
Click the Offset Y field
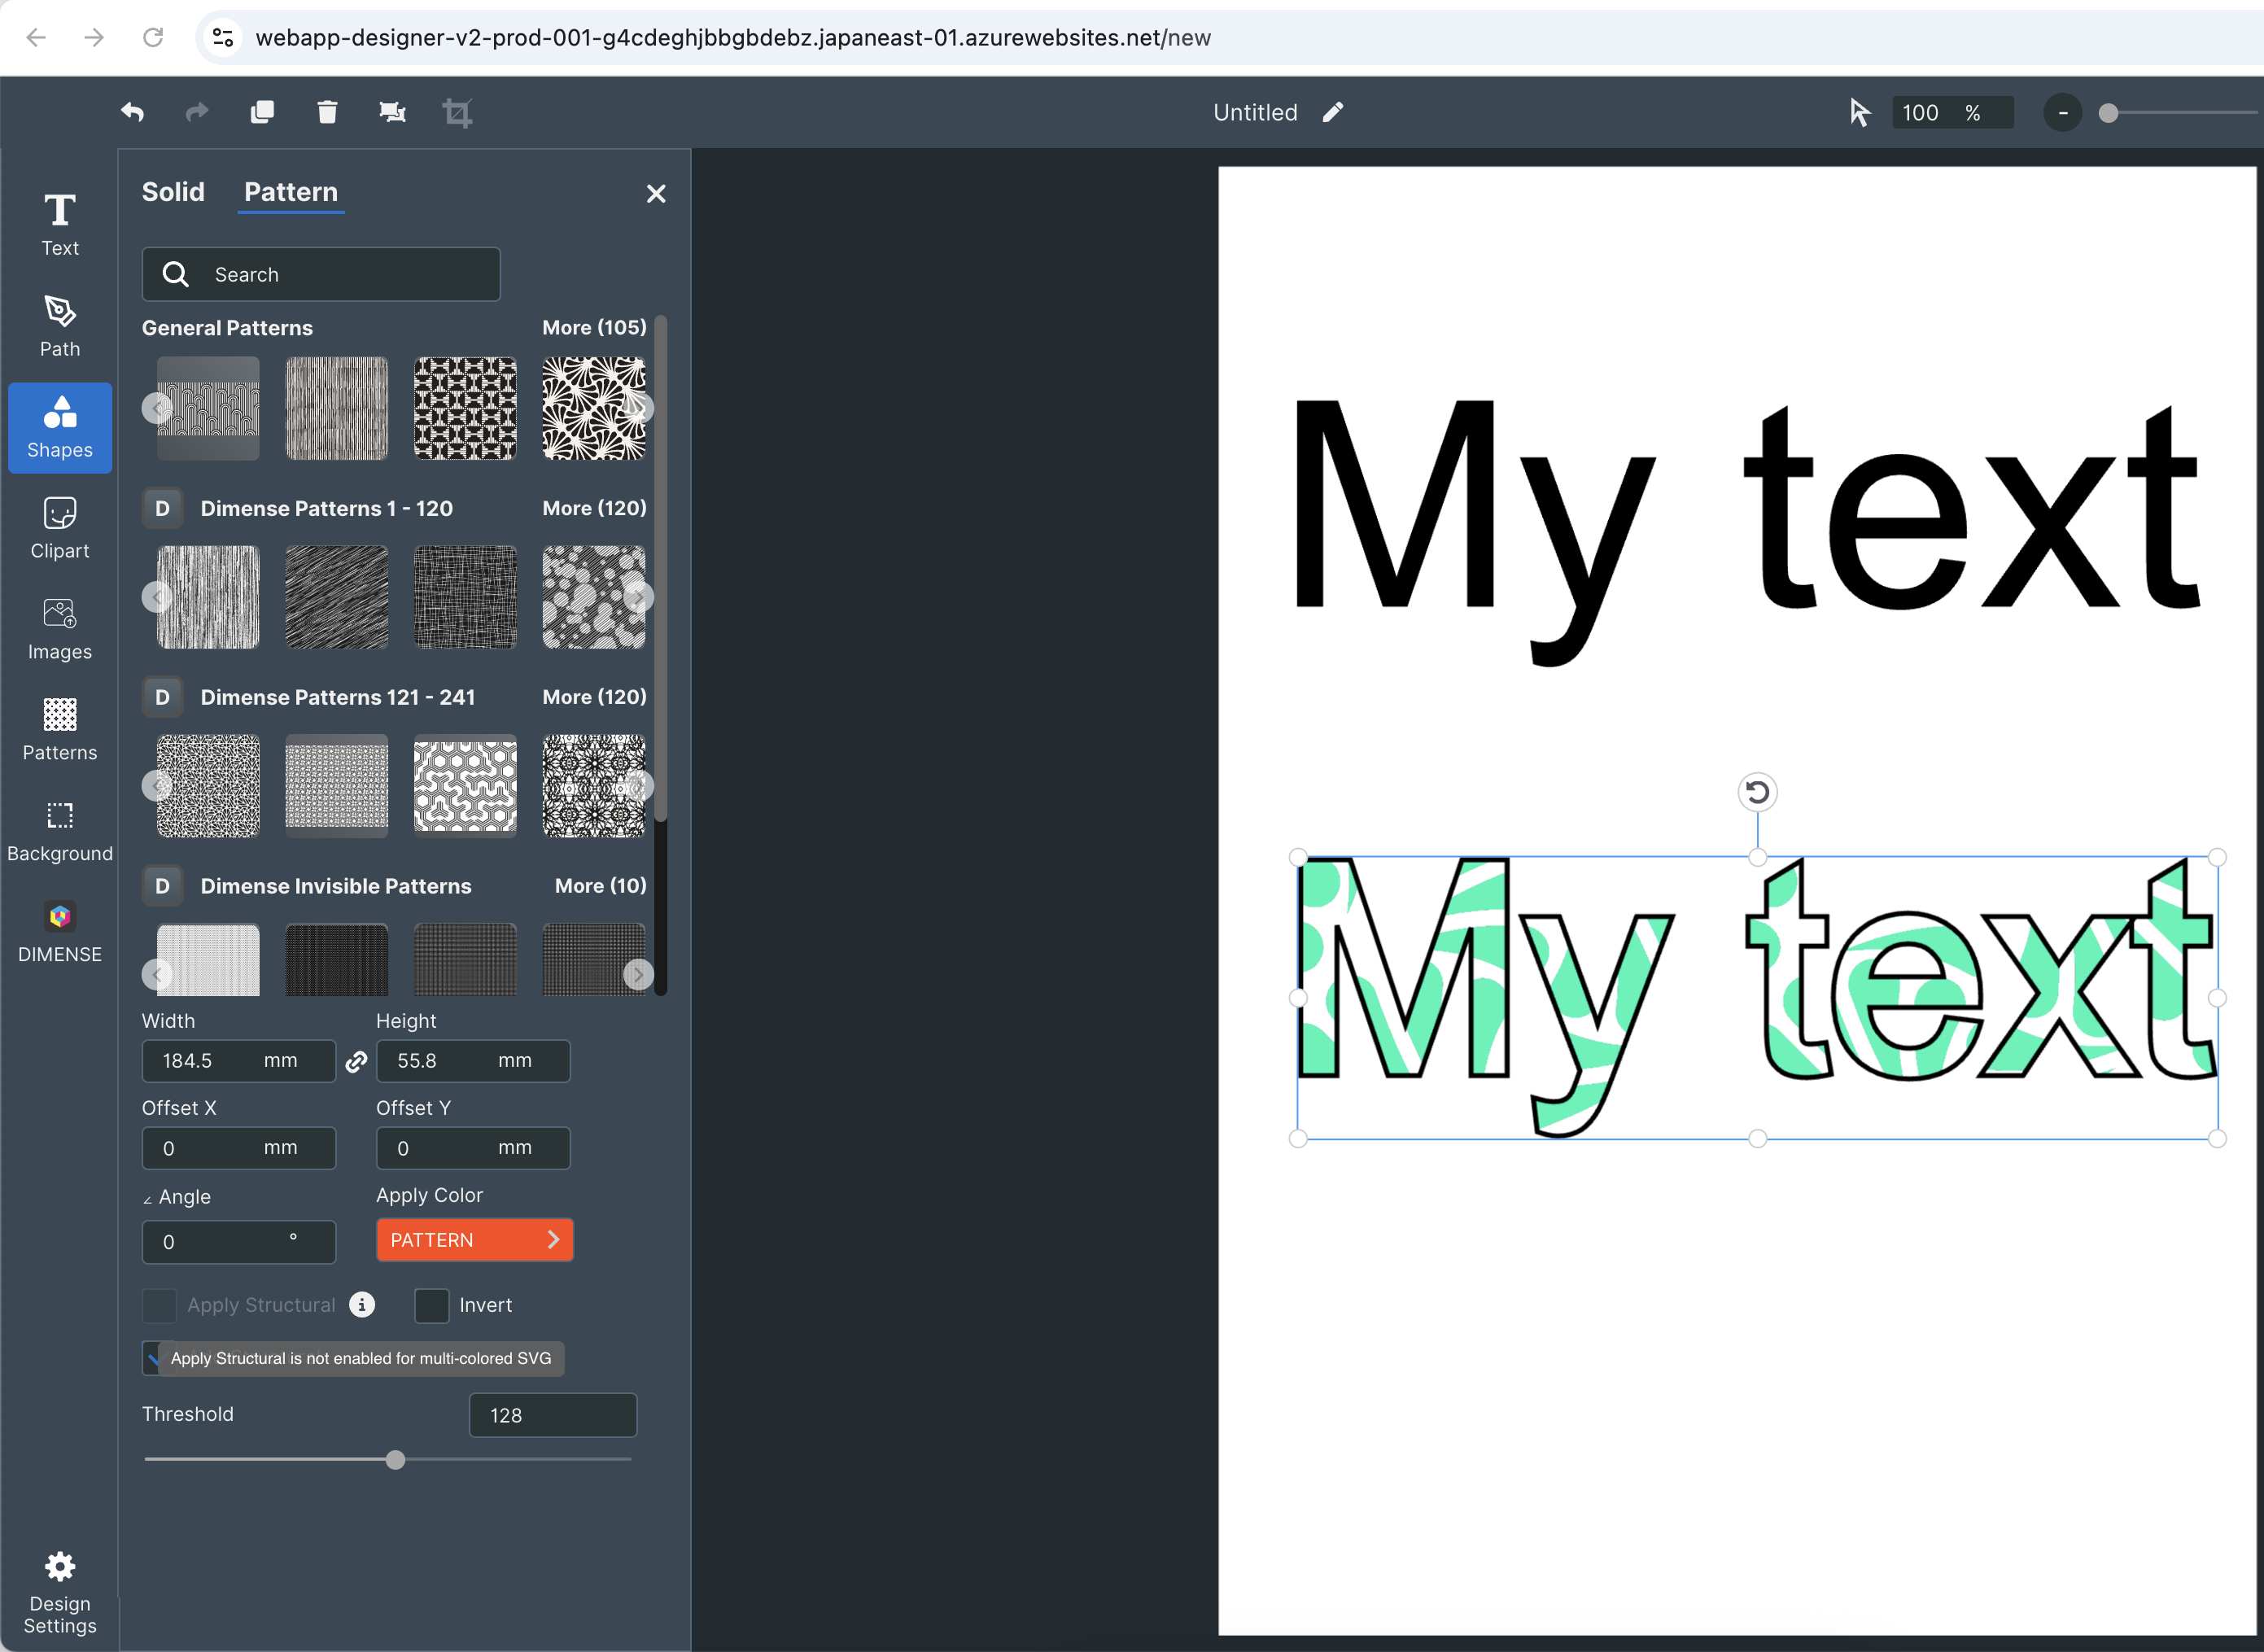(x=473, y=1148)
